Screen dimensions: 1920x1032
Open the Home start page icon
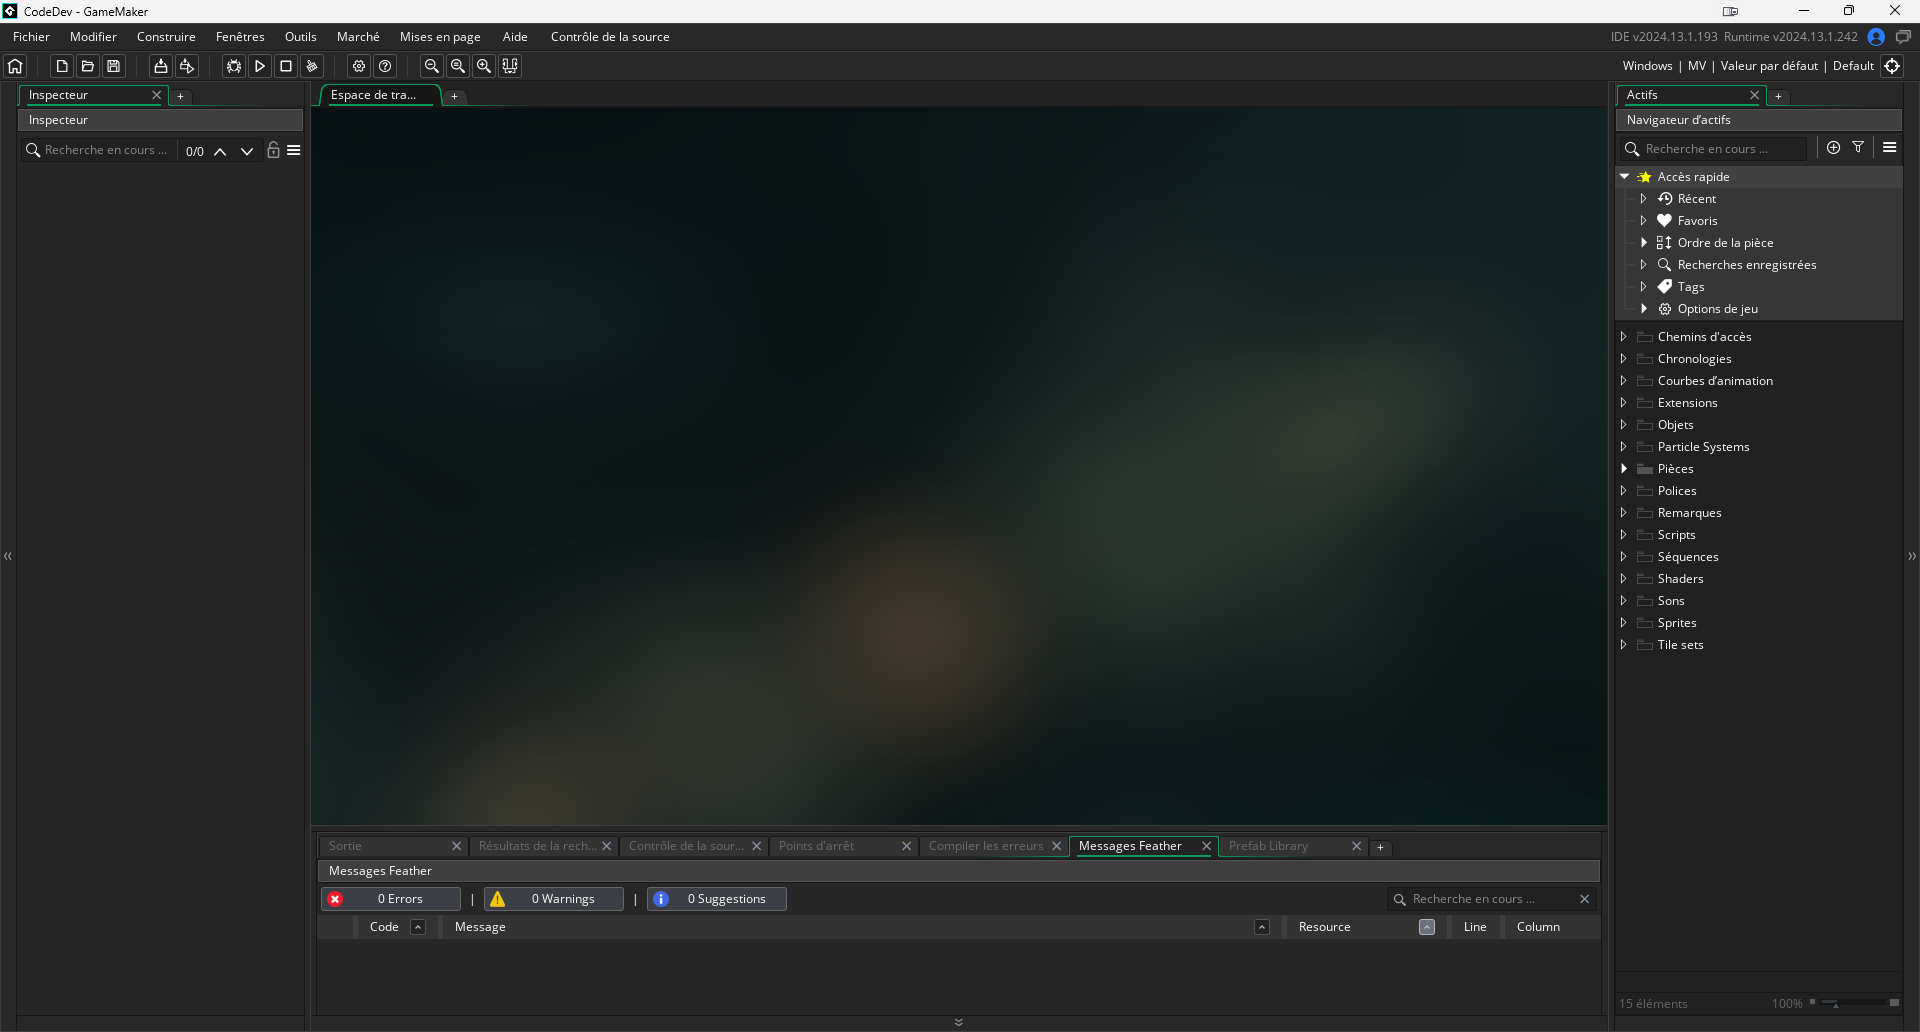(x=15, y=66)
